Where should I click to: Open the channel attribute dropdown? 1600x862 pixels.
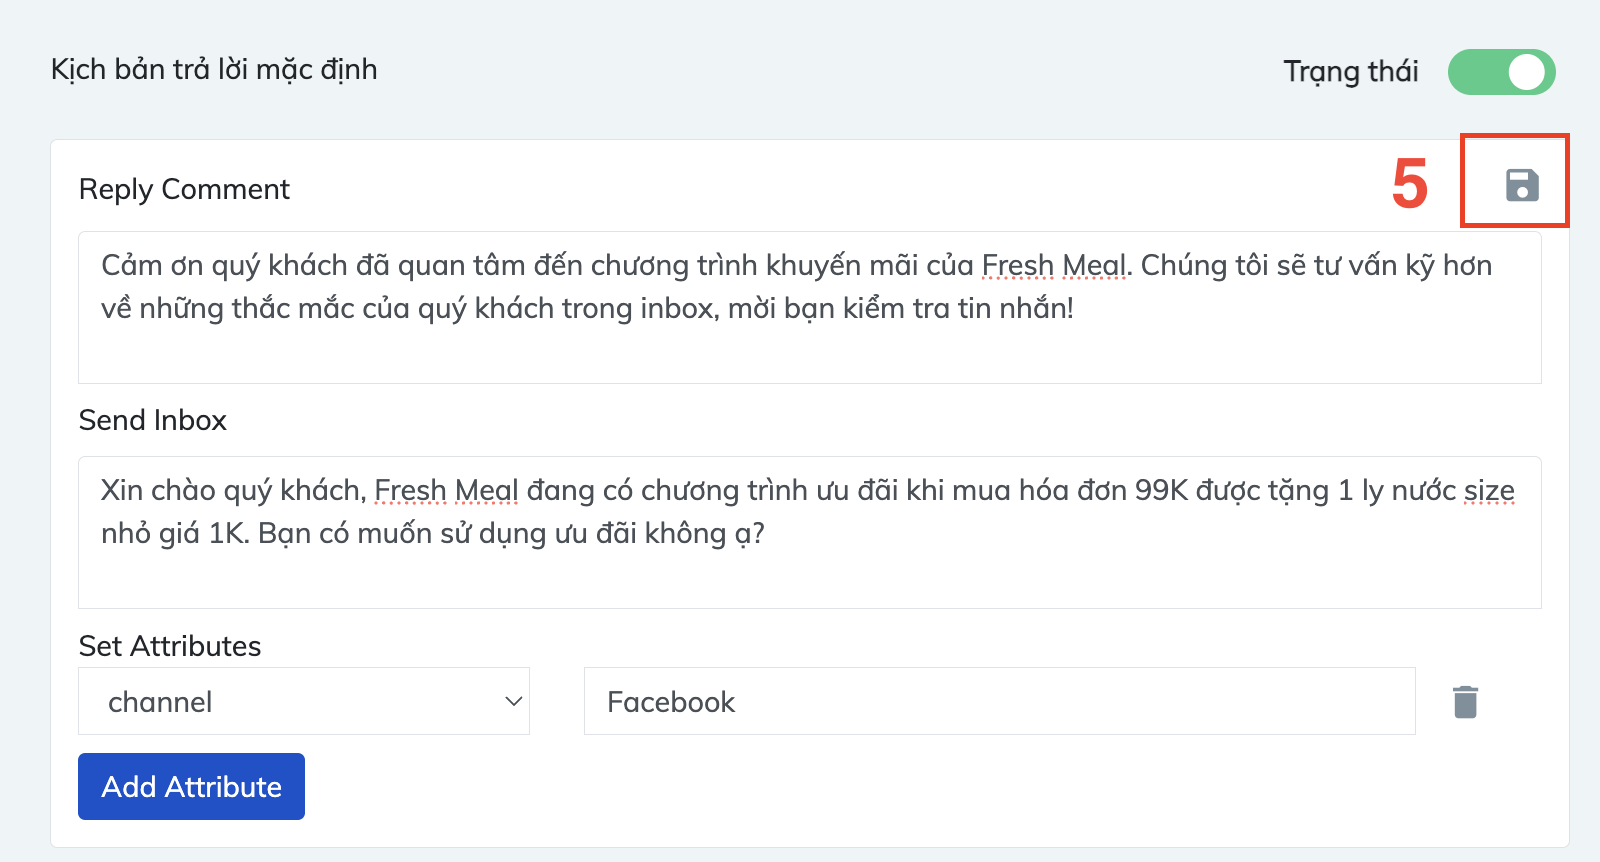pos(303,702)
